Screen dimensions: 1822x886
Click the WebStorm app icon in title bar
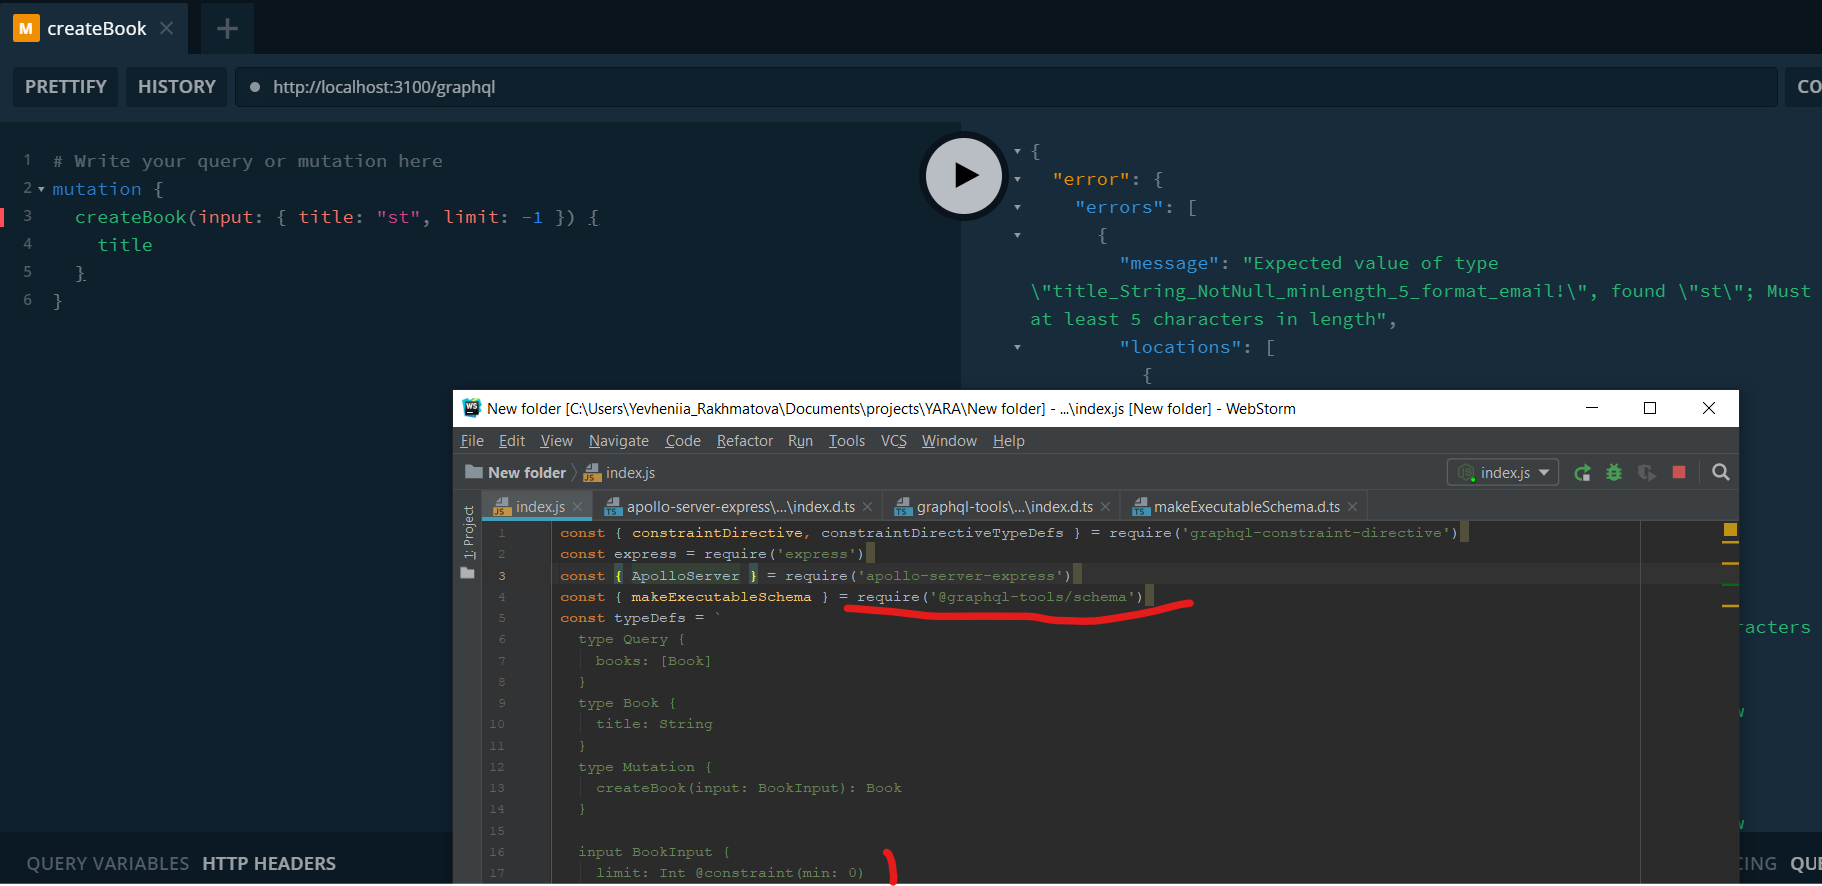(x=471, y=408)
